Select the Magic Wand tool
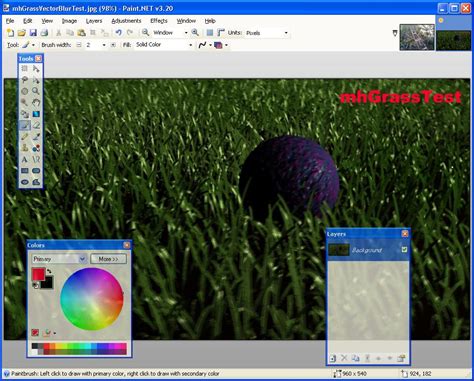474x381 pixels. point(24,102)
